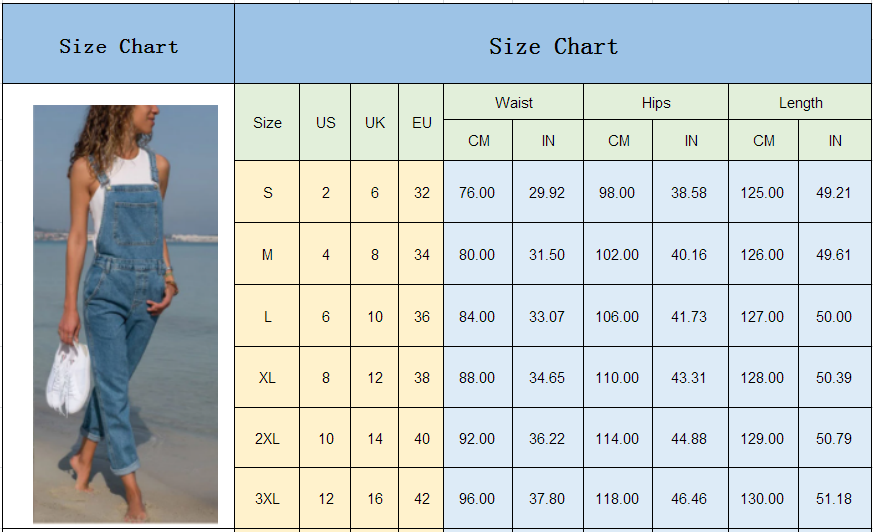Screen dimensions: 873x532
Task: Select waist value 76.00 cell
Action: pos(477,193)
